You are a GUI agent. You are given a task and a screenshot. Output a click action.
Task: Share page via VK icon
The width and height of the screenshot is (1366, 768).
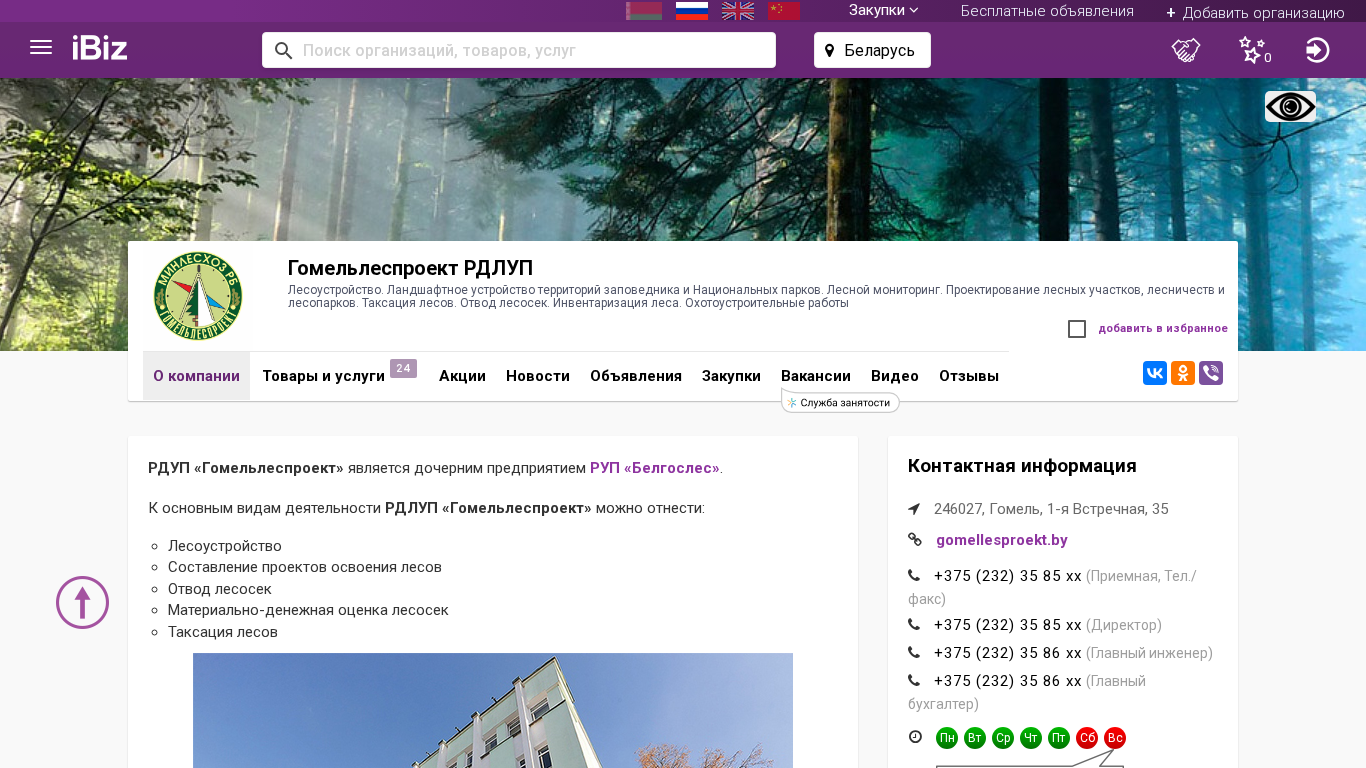(x=1155, y=374)
